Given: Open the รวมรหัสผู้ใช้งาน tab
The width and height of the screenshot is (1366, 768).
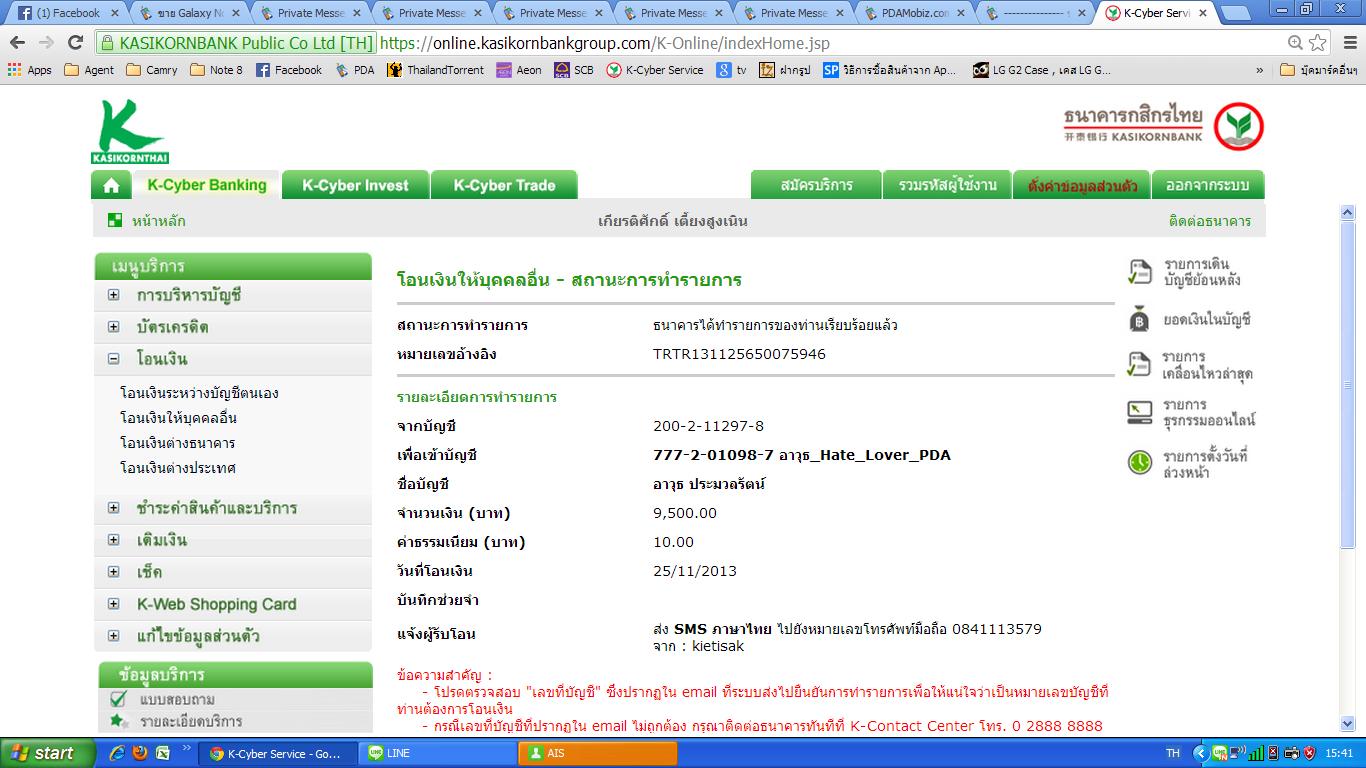Looking at the screenshot, I should coord(947,185).
